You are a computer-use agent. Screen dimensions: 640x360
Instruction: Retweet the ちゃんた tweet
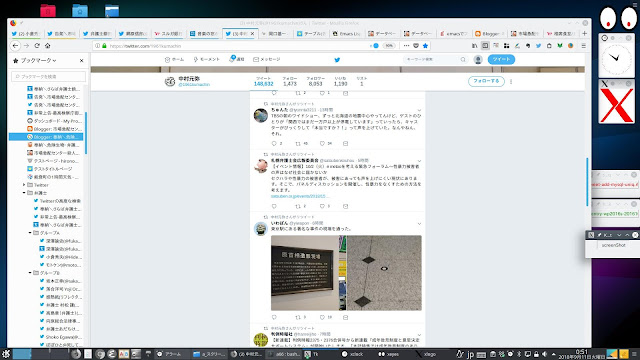tap(298, 143)
